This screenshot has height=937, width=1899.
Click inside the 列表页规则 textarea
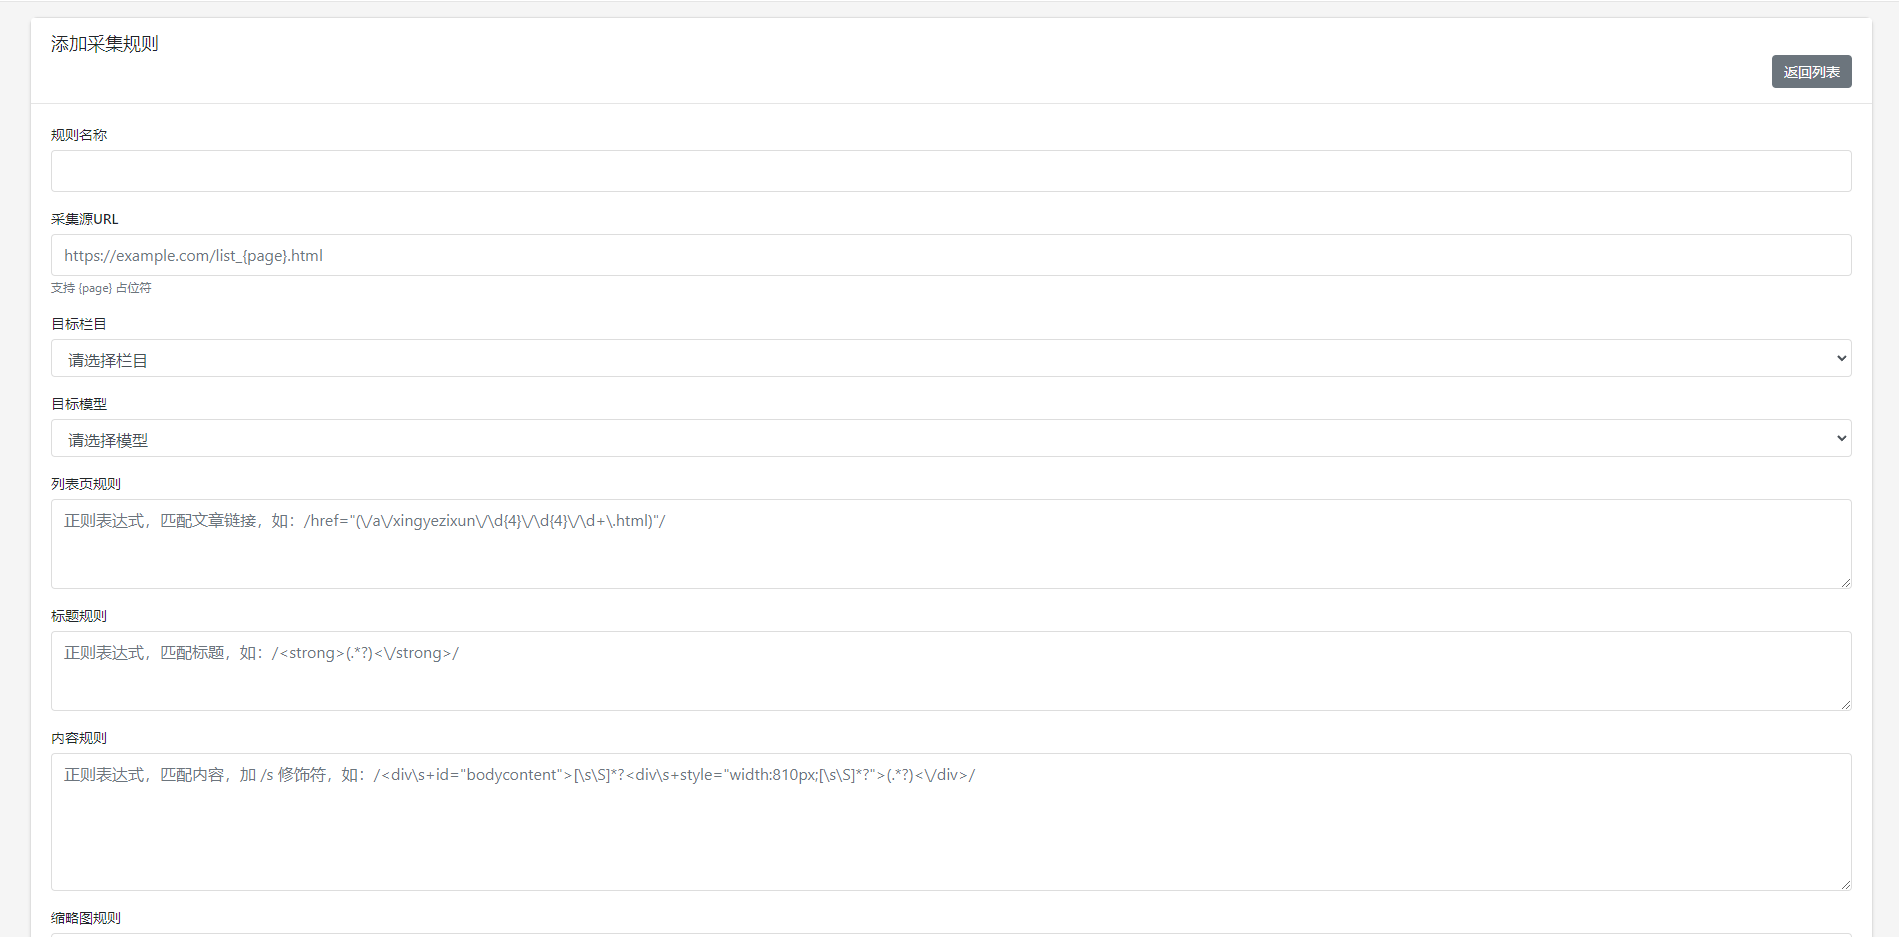(x=950, y=544)
